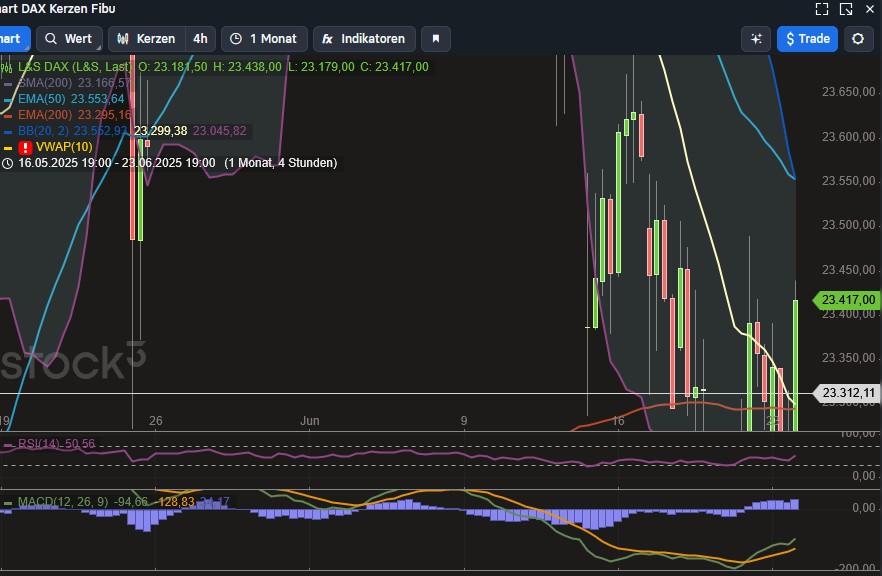
Task: Open the Wert search selector
Action: coord(70,39)
